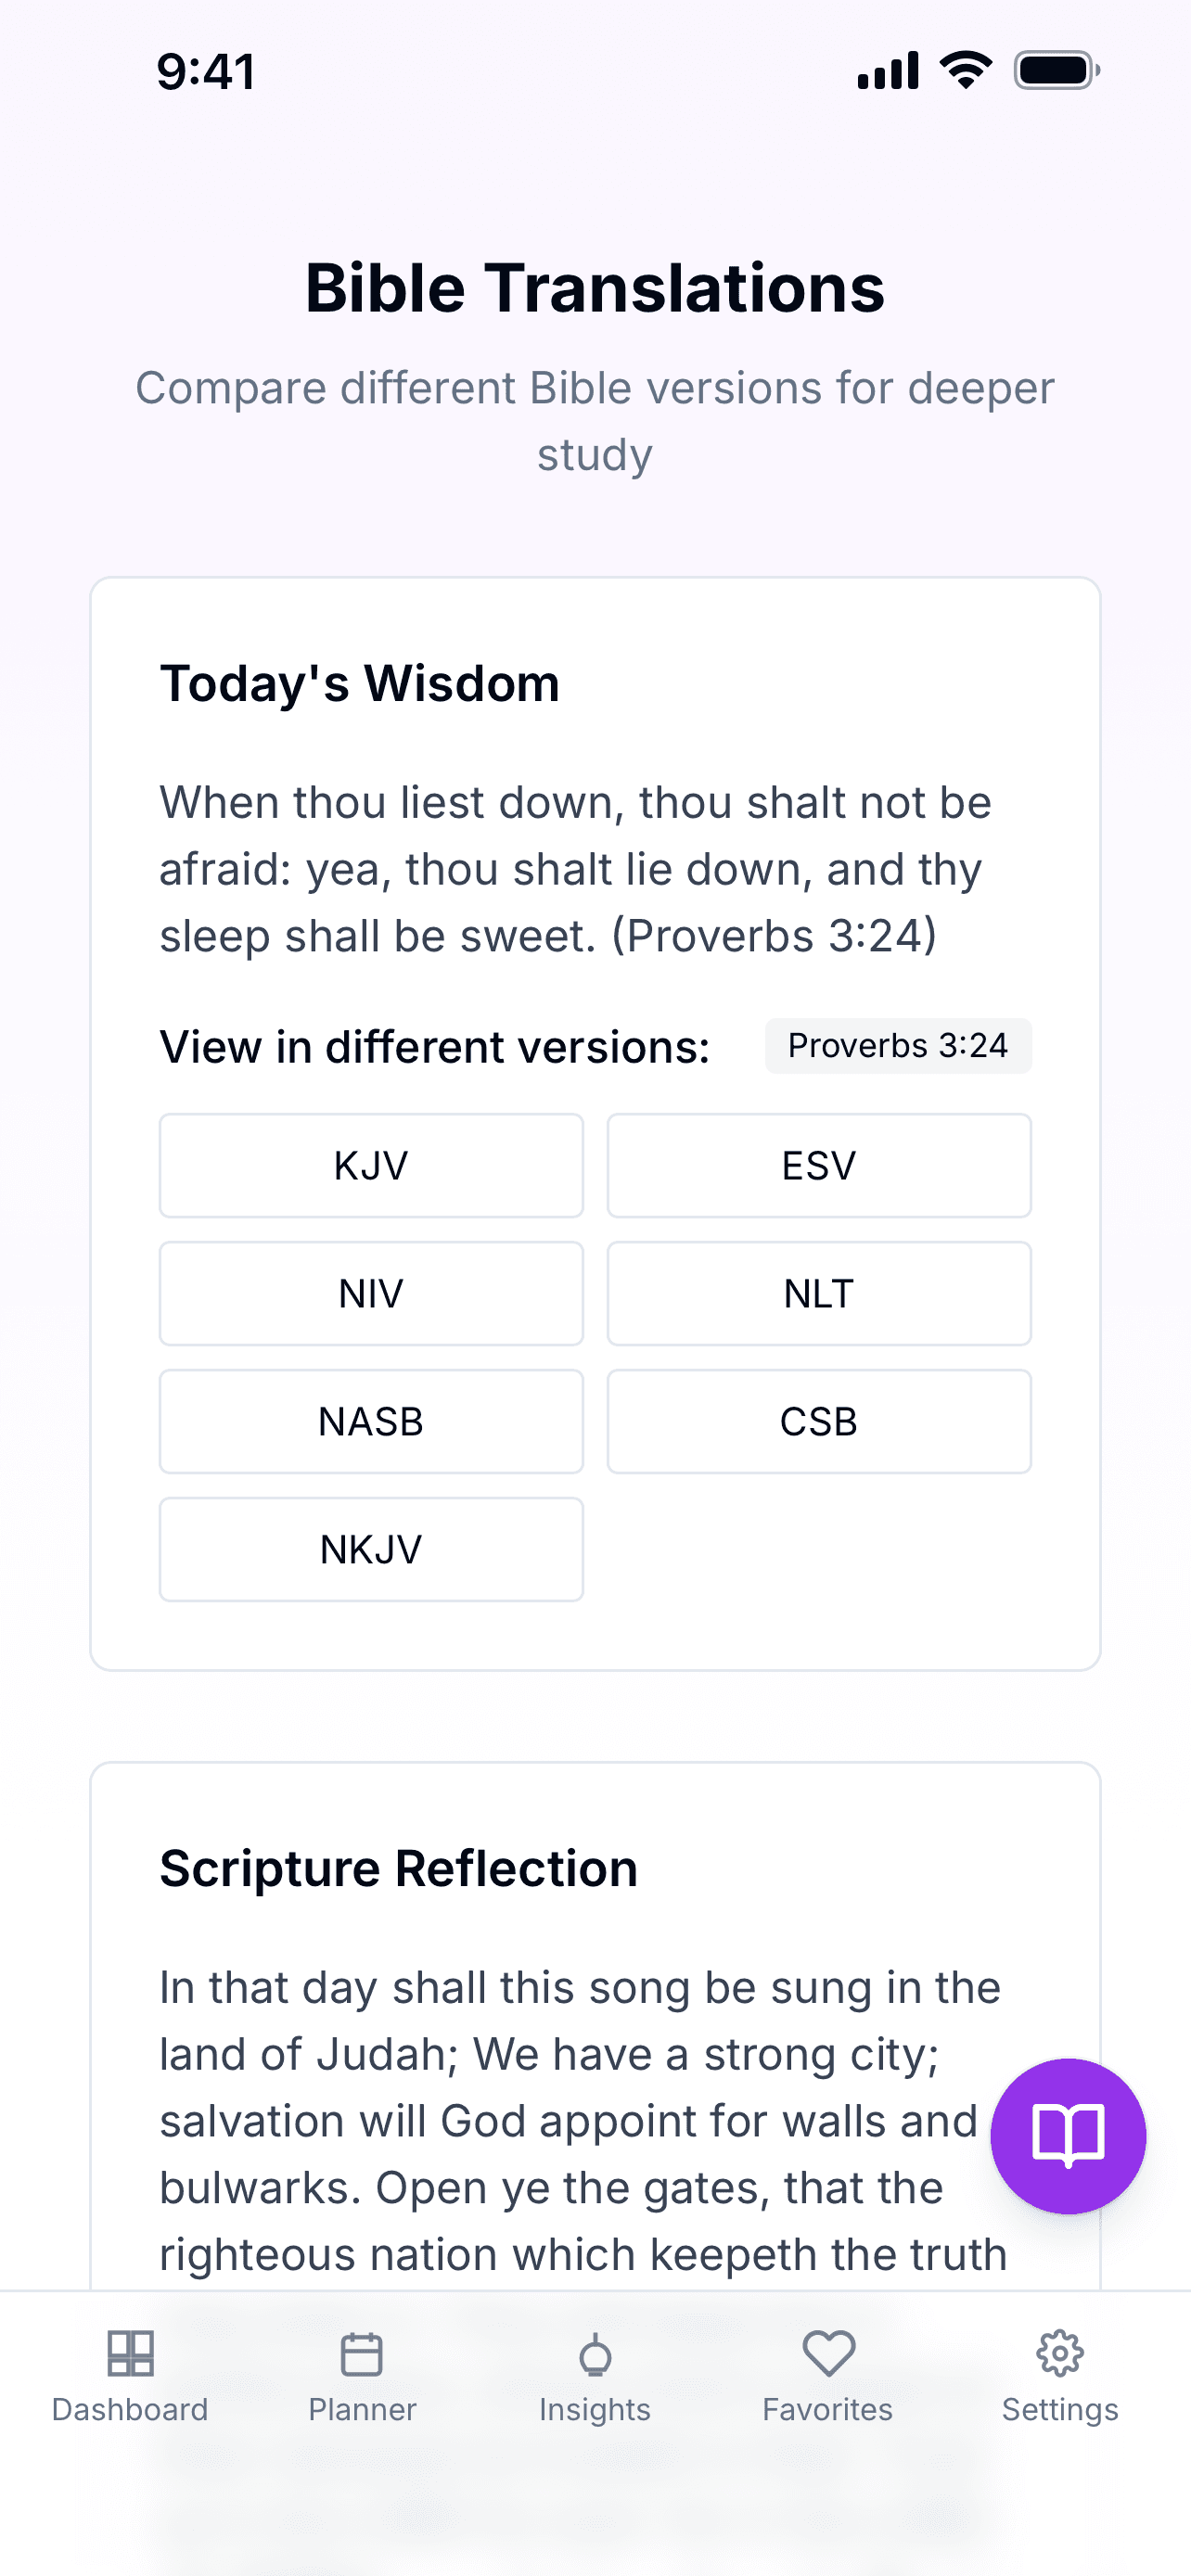Open the Scripture Reflection card heading

click(x=398, y=1868)
